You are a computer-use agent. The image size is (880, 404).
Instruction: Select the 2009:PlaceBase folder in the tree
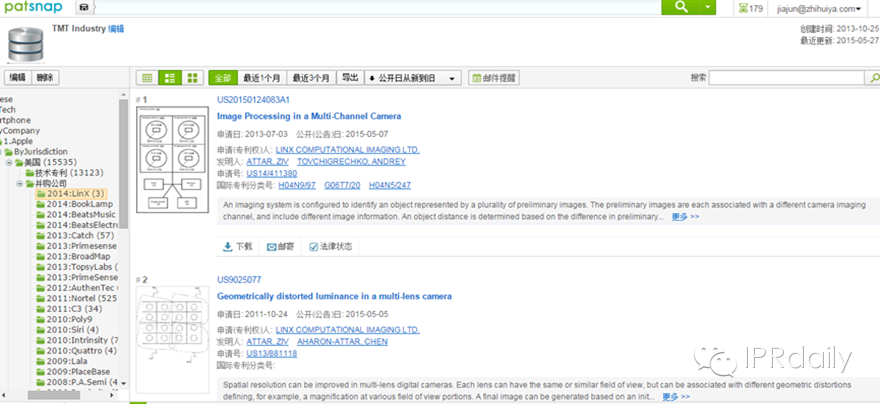(78, 371)
